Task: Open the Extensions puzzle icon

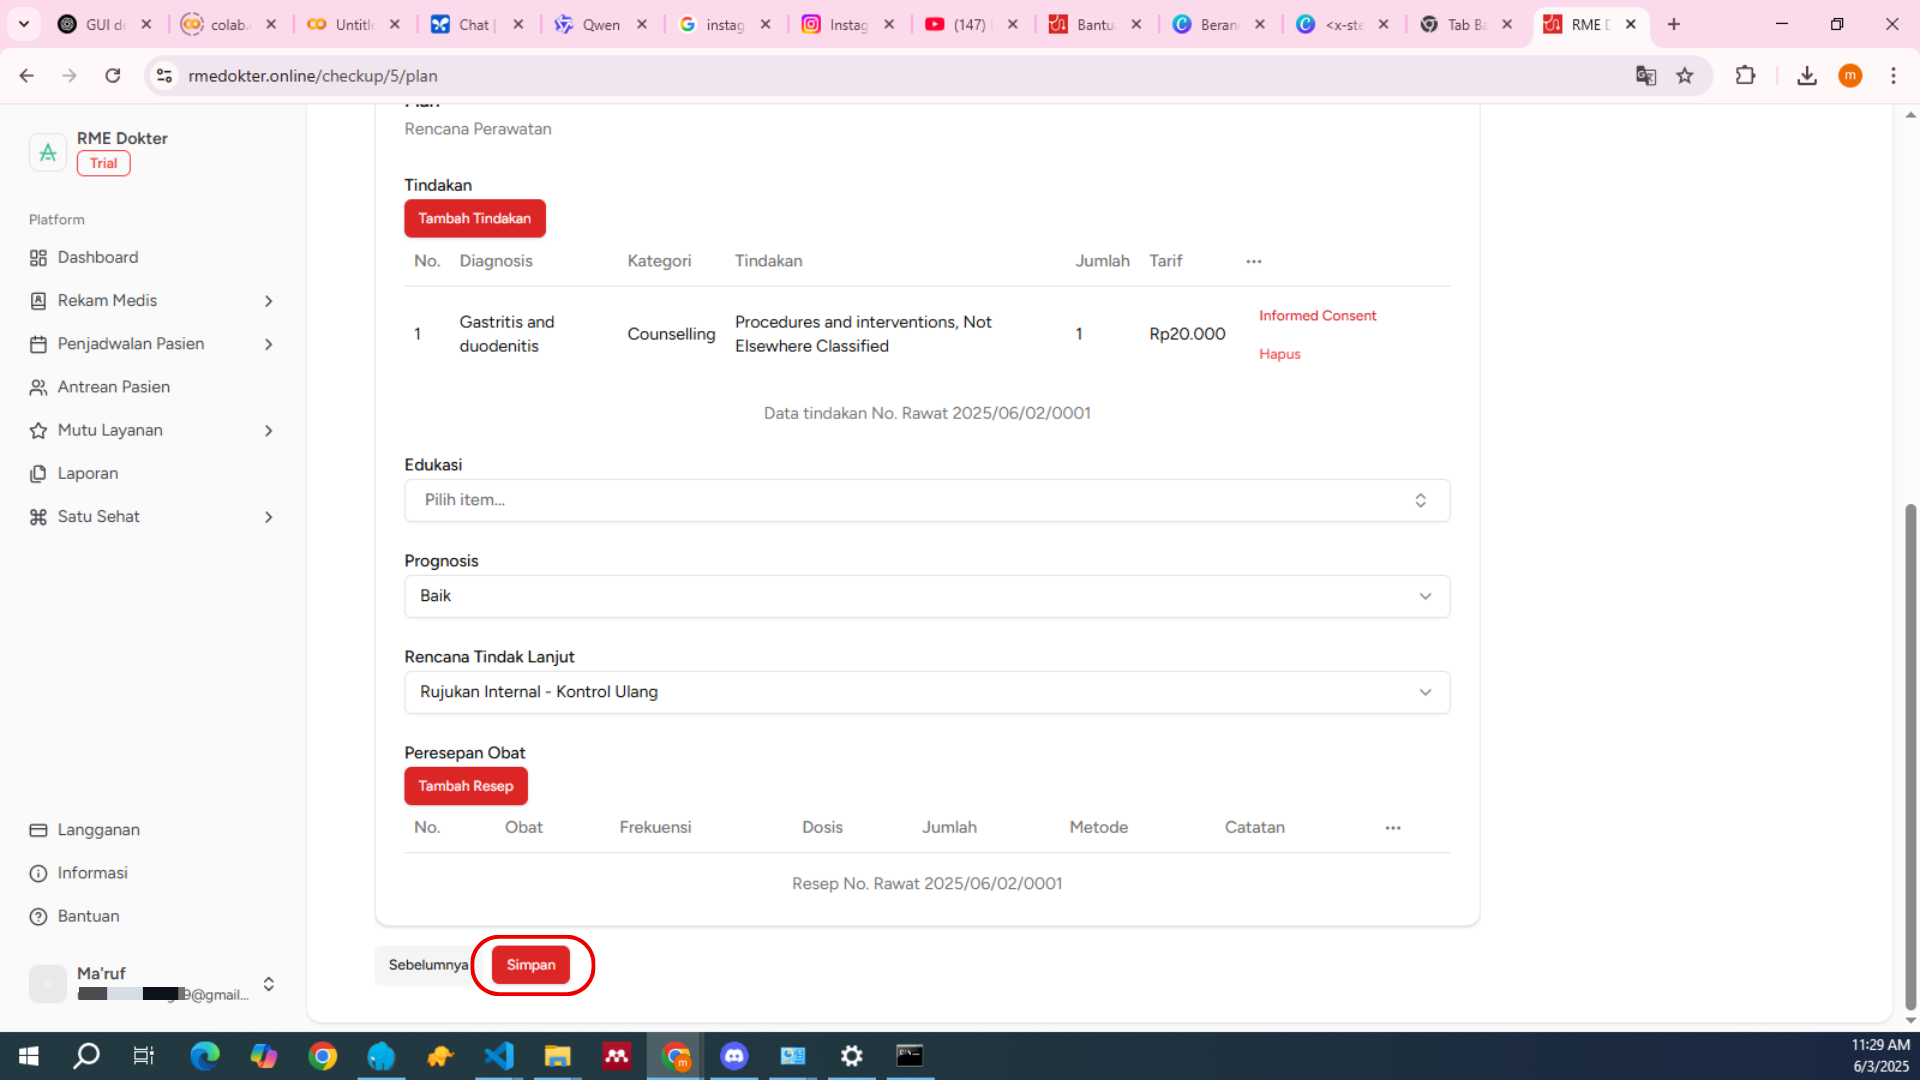Action: point(1745,76)
